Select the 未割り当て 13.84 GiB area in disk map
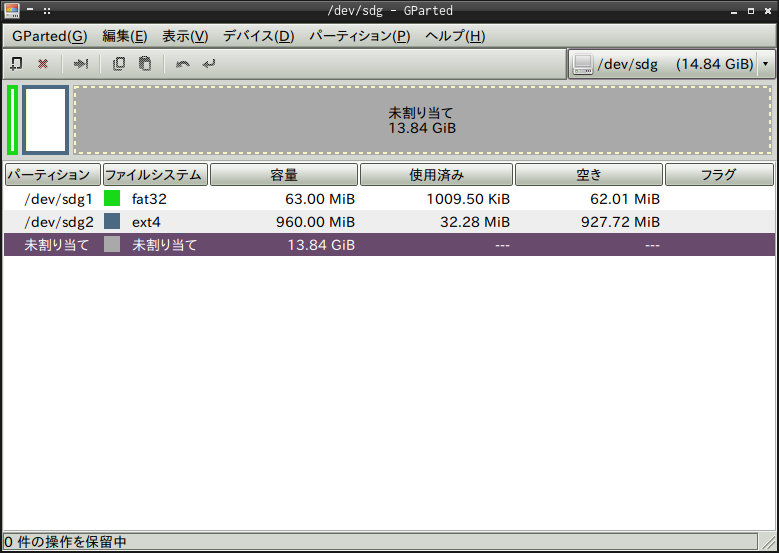 [423, 120]
